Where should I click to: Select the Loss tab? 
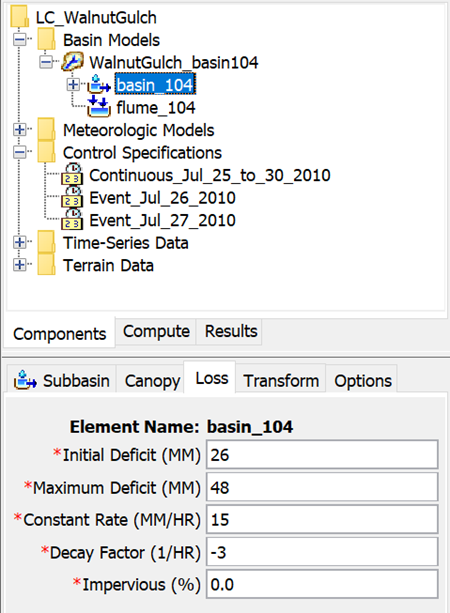(x=212, y=378)
